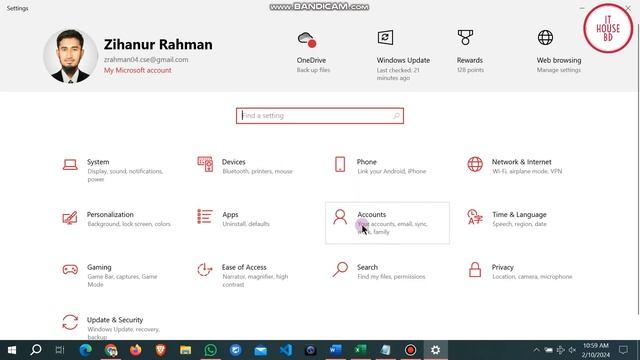Open taskbar search
Image resolution: width=640 pixels, height=360 pixels.
[x=36, y=350]
